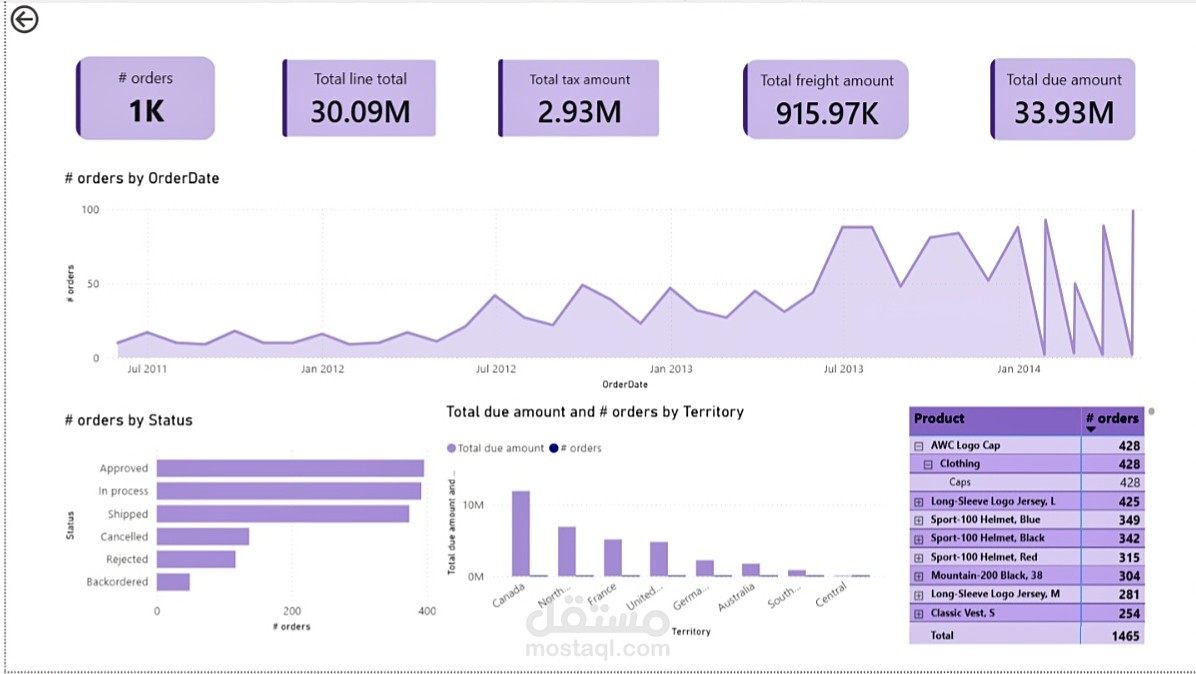The width and height of the screenshot is (1196, 674).
Task: Click the 349 orders value cell
Action: [x=1129, y=520]
